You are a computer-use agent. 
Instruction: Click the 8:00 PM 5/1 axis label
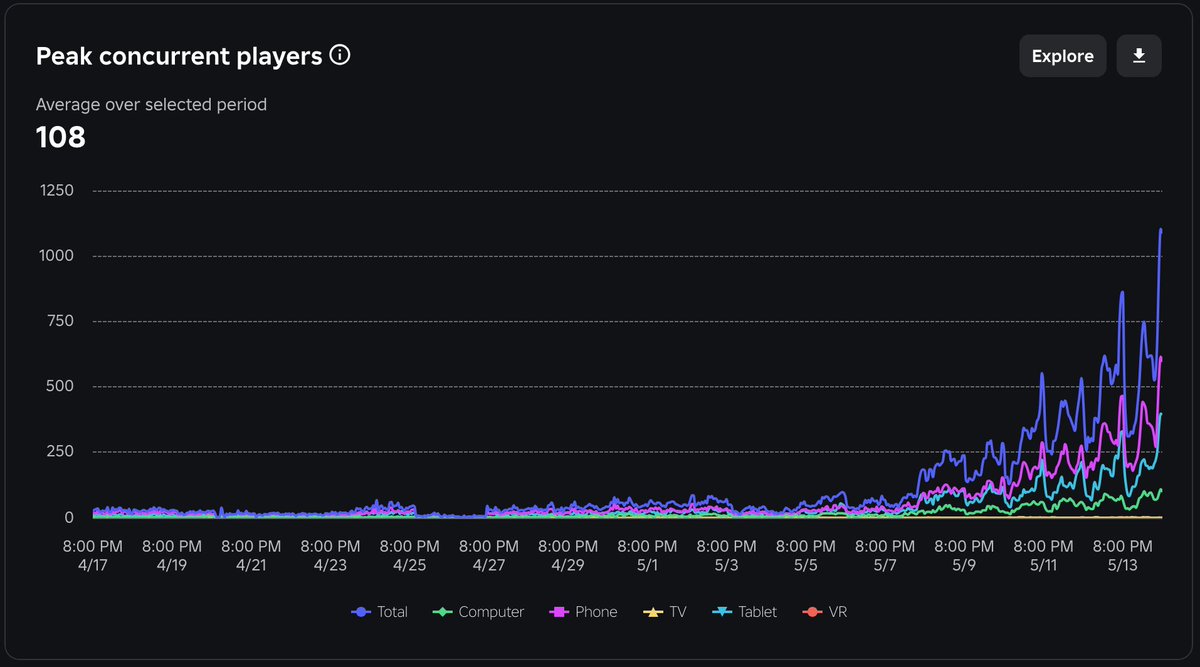point(647,556)
